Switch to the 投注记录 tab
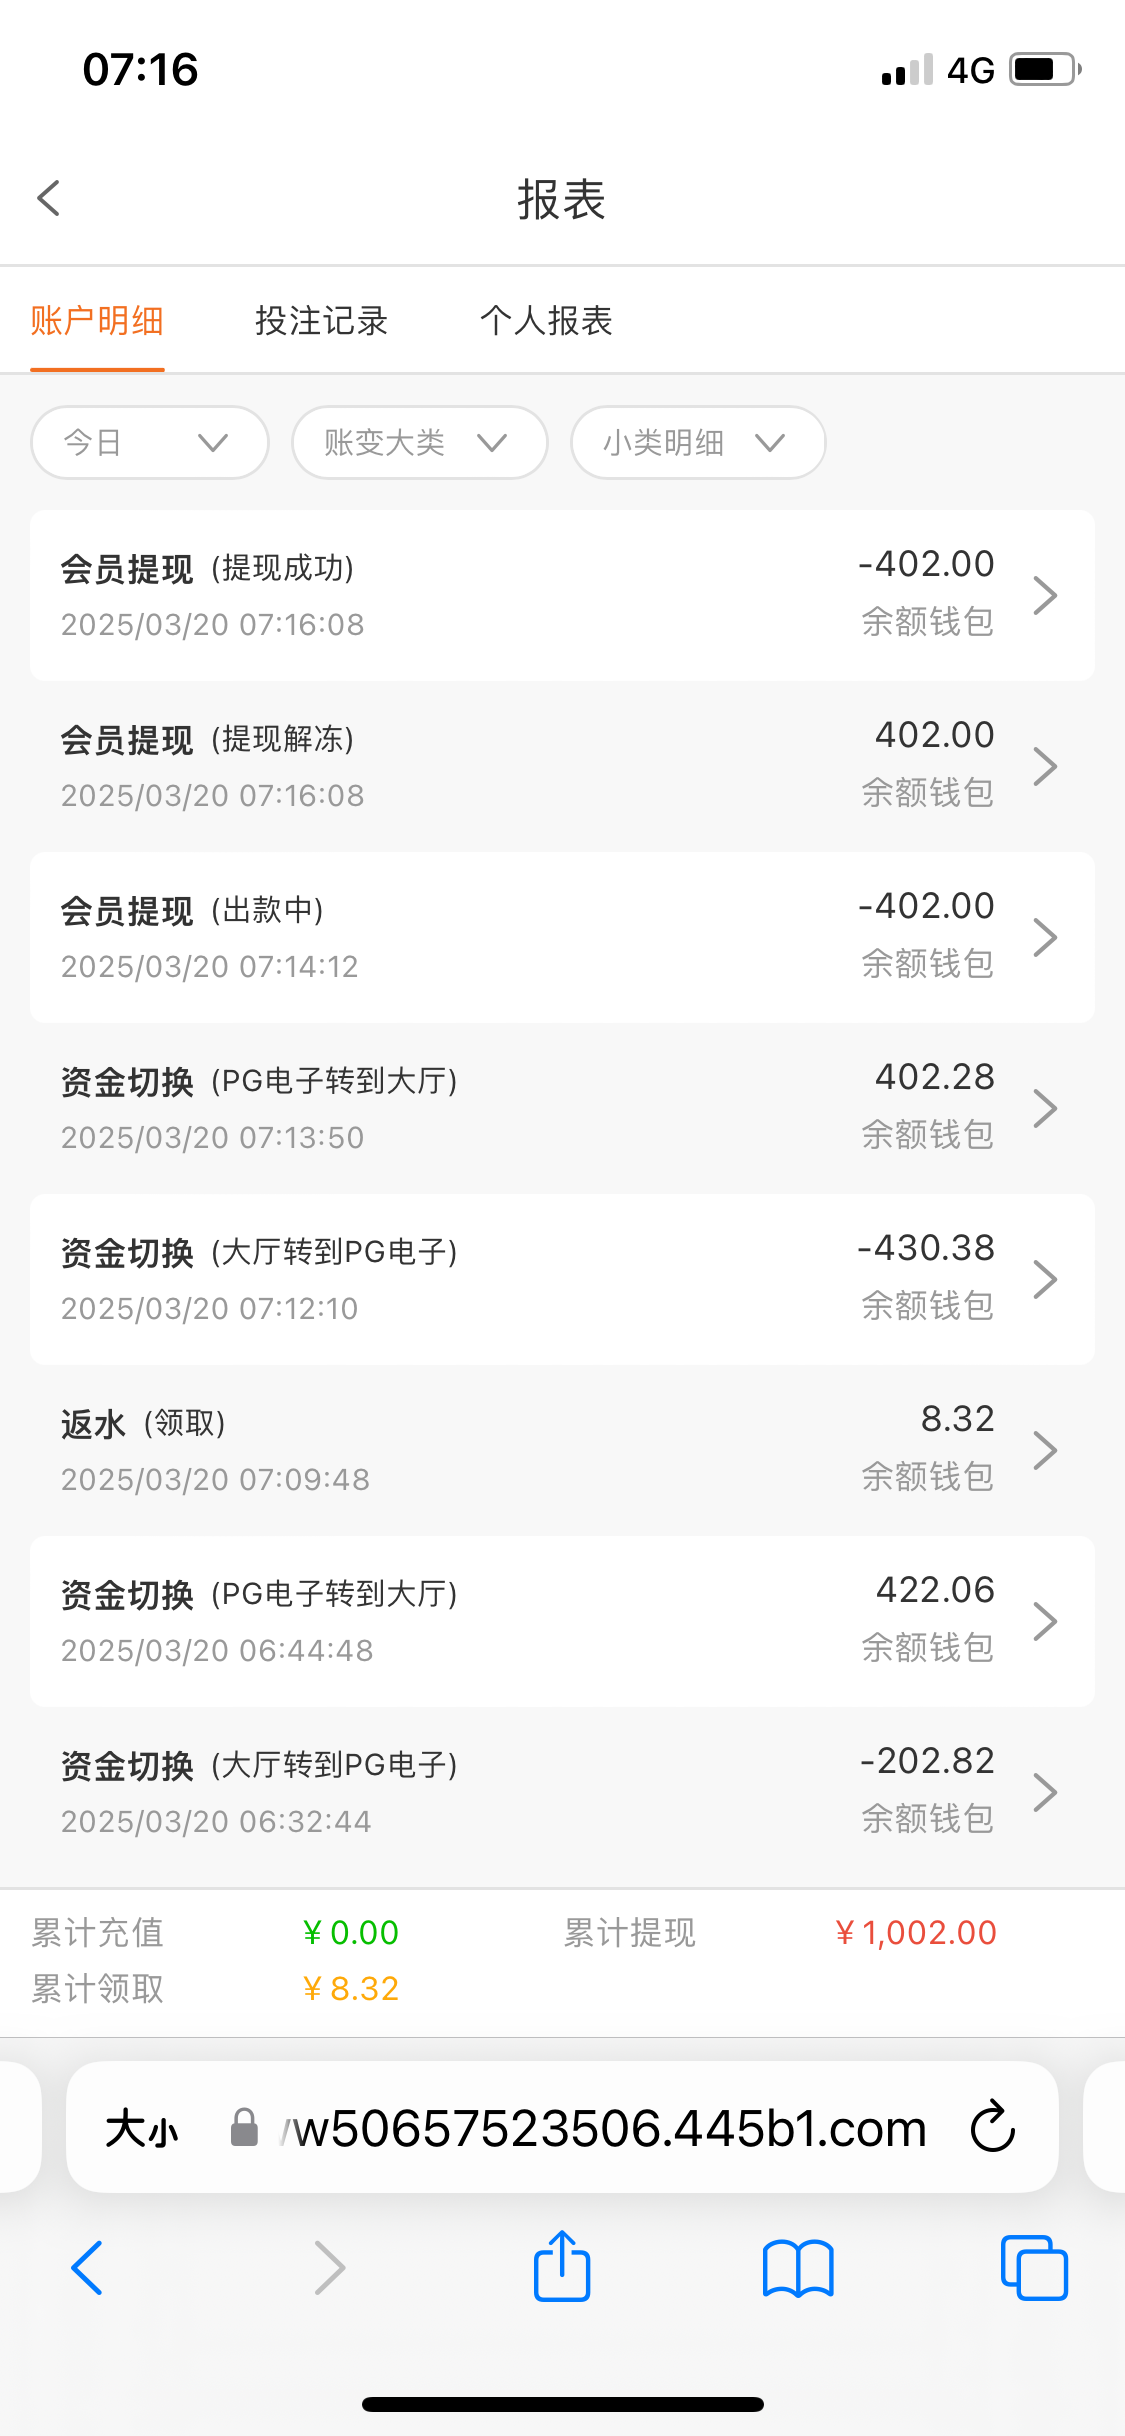The image size is (1125, 2436). (321, 321)
